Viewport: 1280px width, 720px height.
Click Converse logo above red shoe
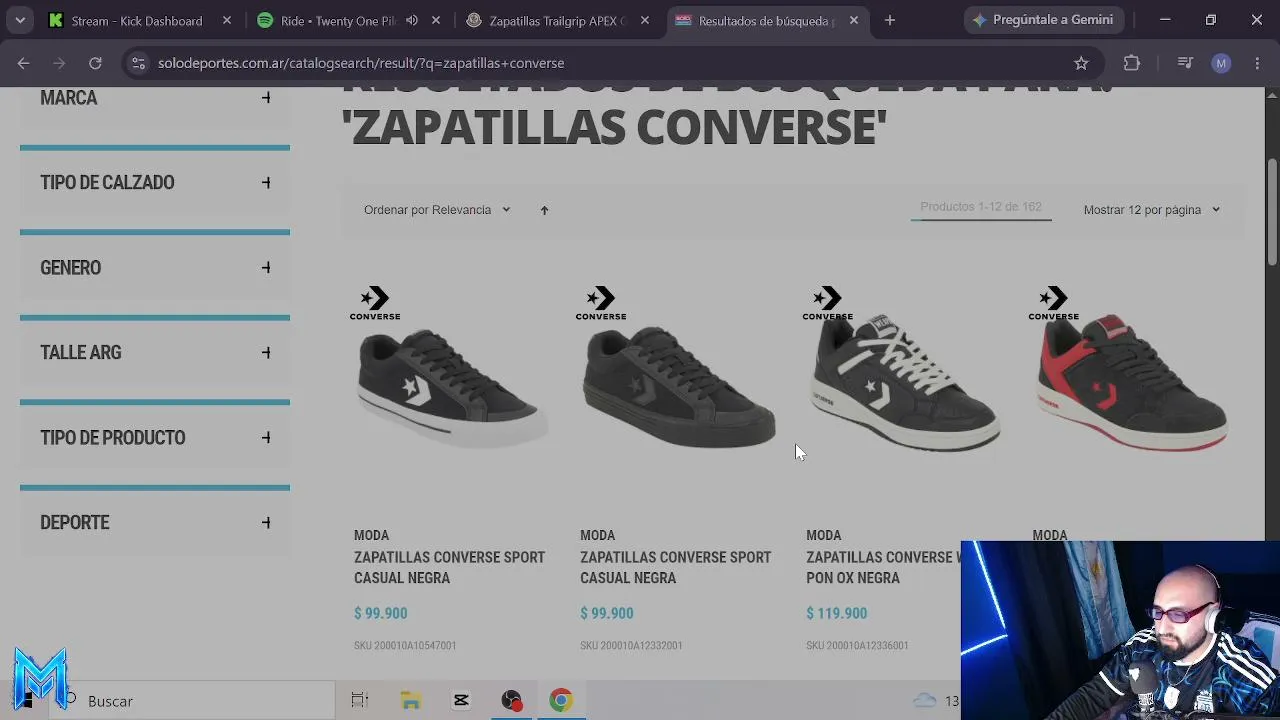pyautogui.click(x=1054, y=304)
